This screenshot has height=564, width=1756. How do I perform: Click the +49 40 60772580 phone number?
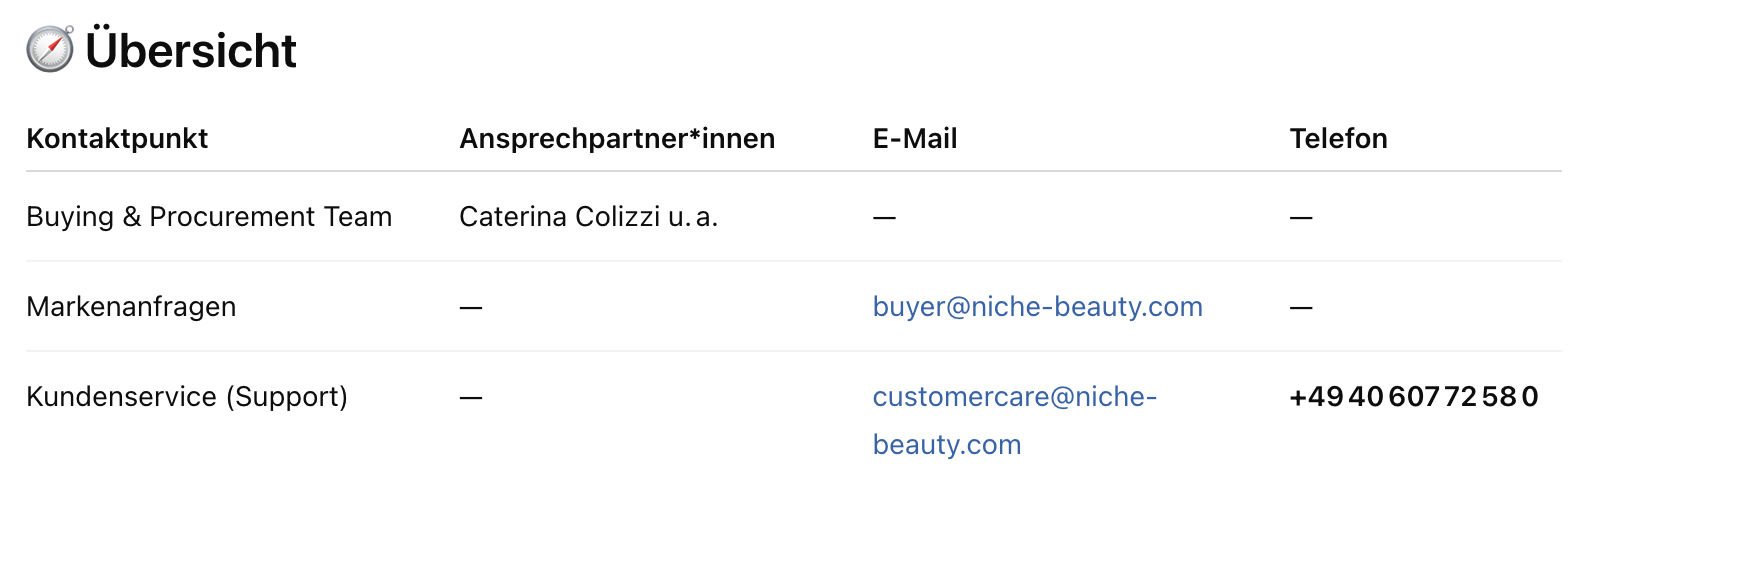(x=1413, y=397)
